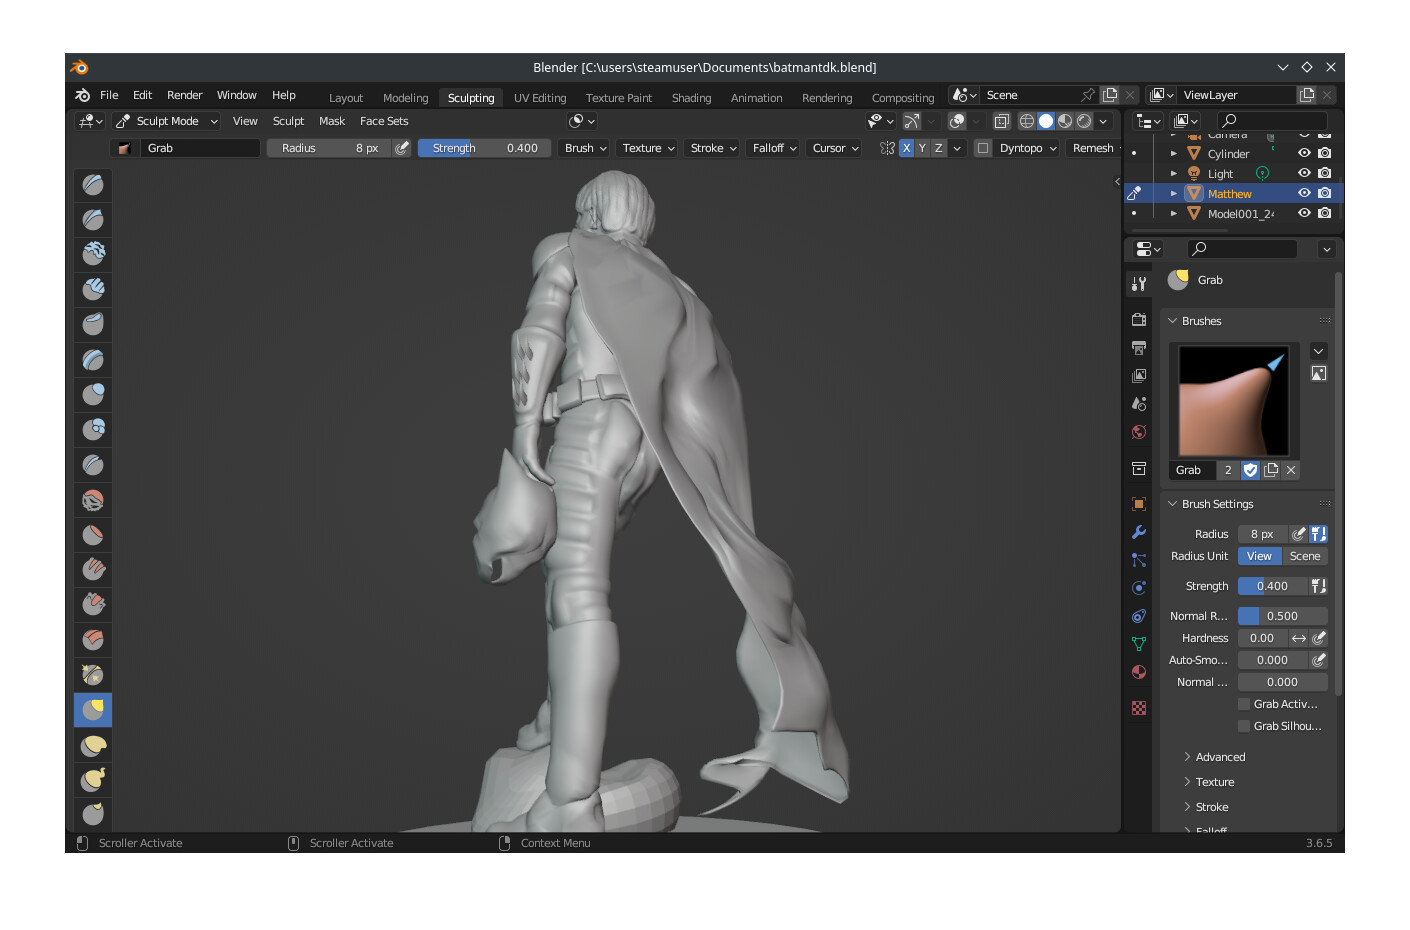The image size is (1410, 930).
Task: Open the Output properties tab
Action: pyautogui.click(x=1139, y=348)
